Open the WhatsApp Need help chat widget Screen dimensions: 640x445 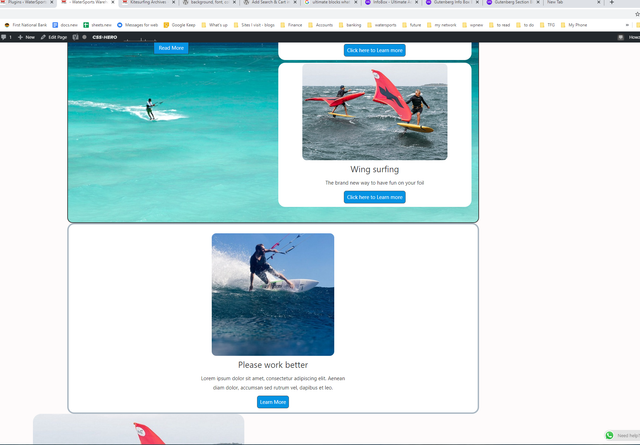click(x=622, y=436)
